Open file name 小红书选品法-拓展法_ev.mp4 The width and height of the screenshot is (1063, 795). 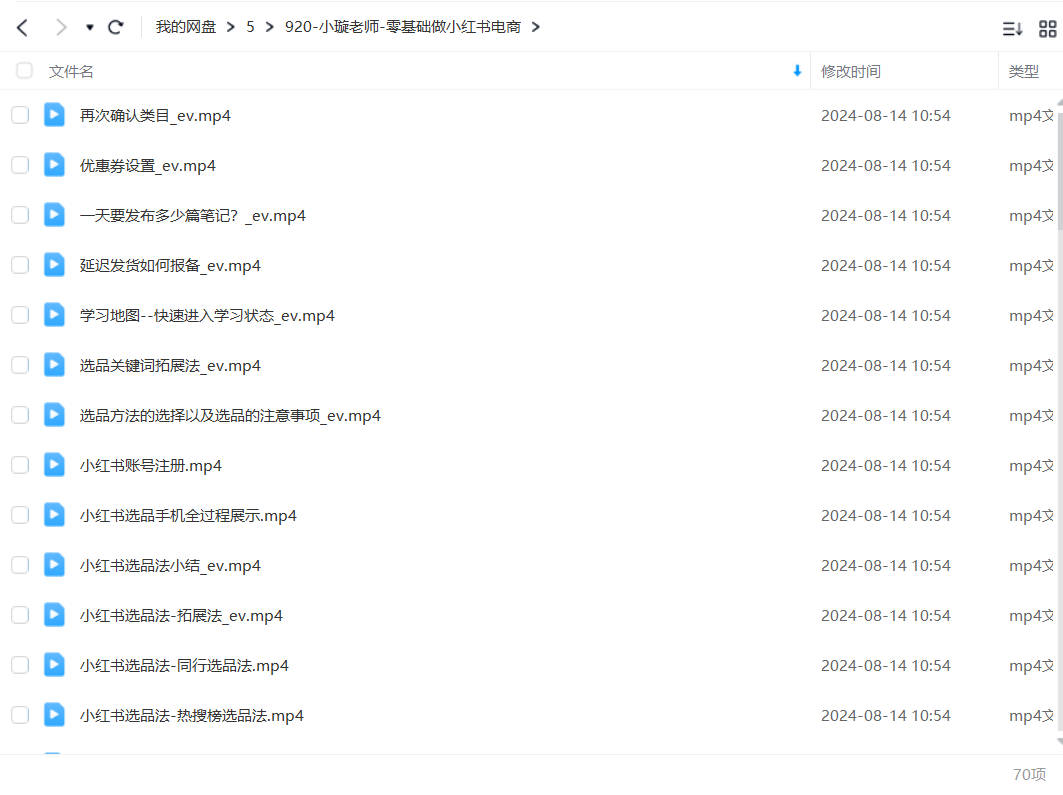tap(181, 616)
